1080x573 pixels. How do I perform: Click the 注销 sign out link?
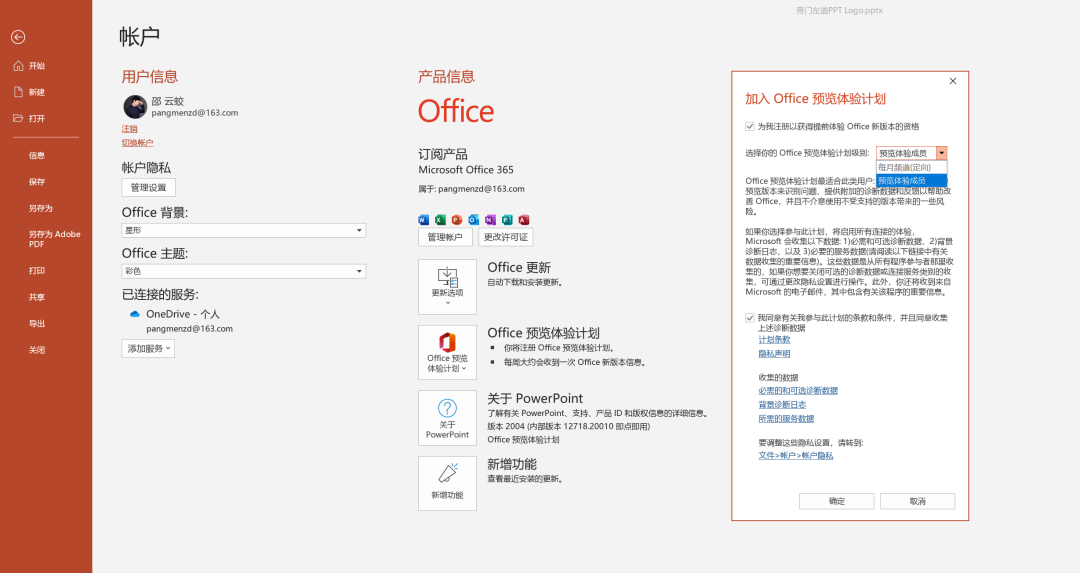(129, 129)
